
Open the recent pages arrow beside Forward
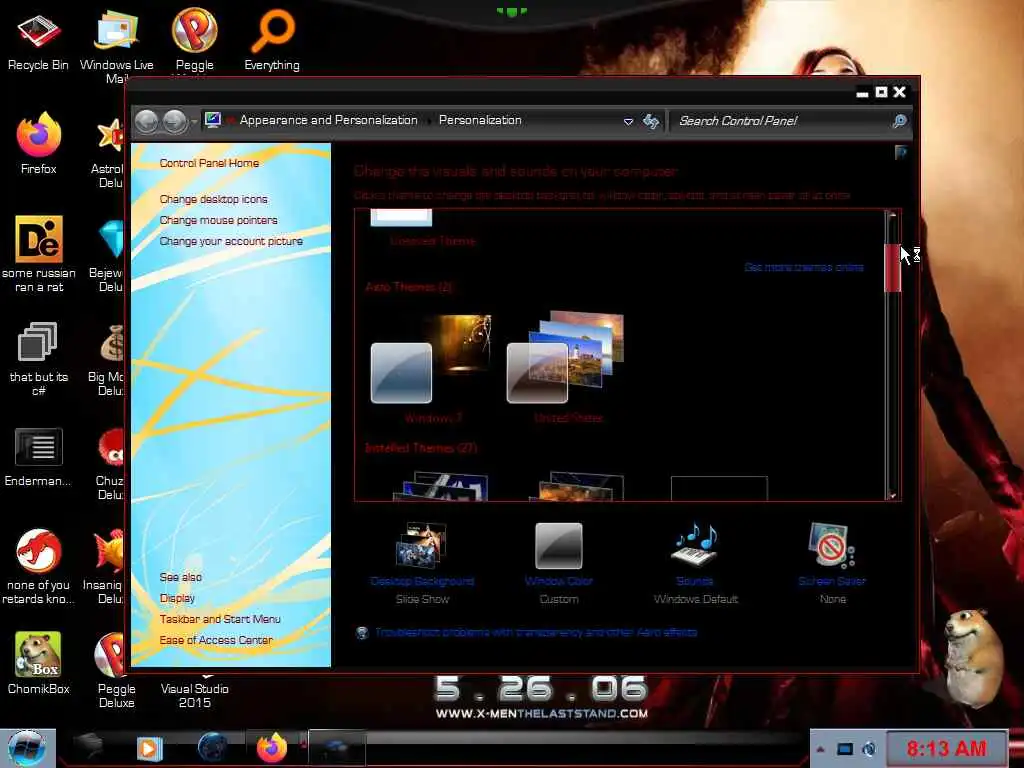click(x=194, y=122)
